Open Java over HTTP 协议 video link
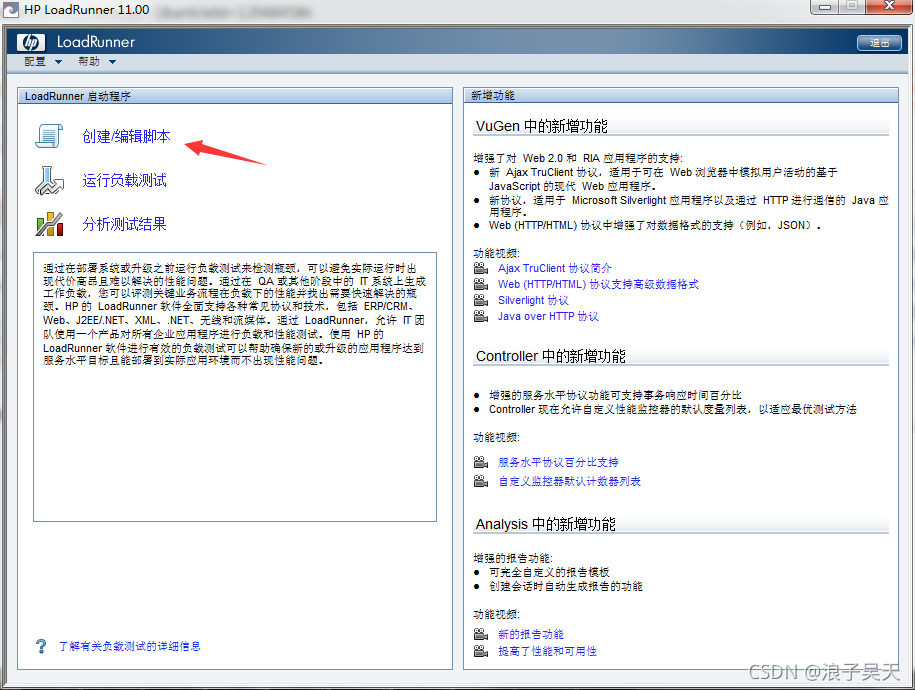Screen dimensions: 915x690 [x=548, y=316]
